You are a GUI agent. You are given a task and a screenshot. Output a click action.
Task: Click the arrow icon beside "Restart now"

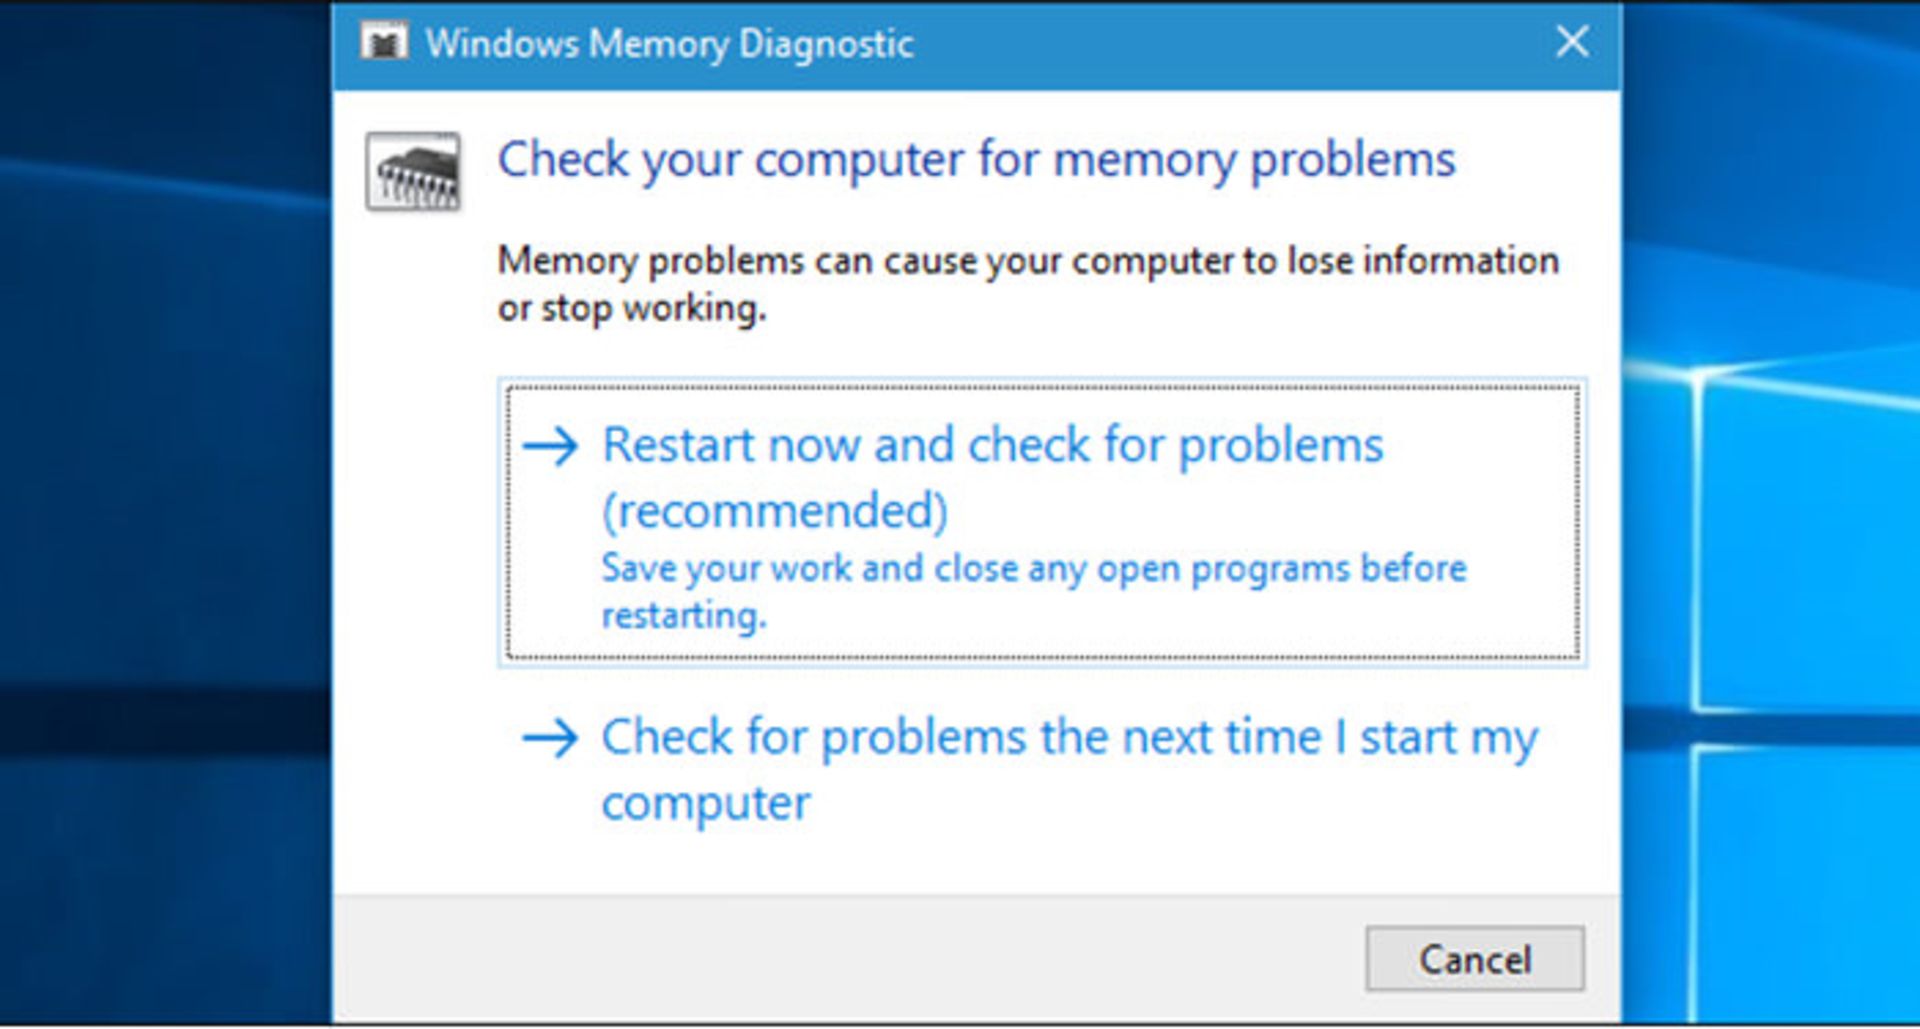pos(550,446)
